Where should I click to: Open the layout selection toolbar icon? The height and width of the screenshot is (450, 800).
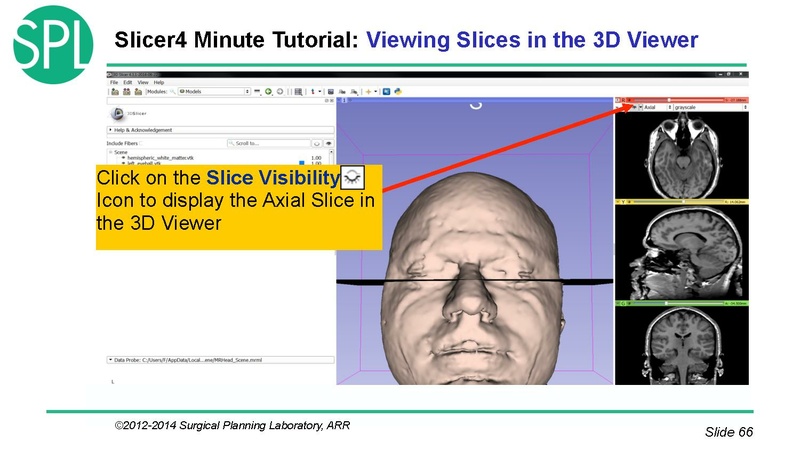[x=298, y=92]
